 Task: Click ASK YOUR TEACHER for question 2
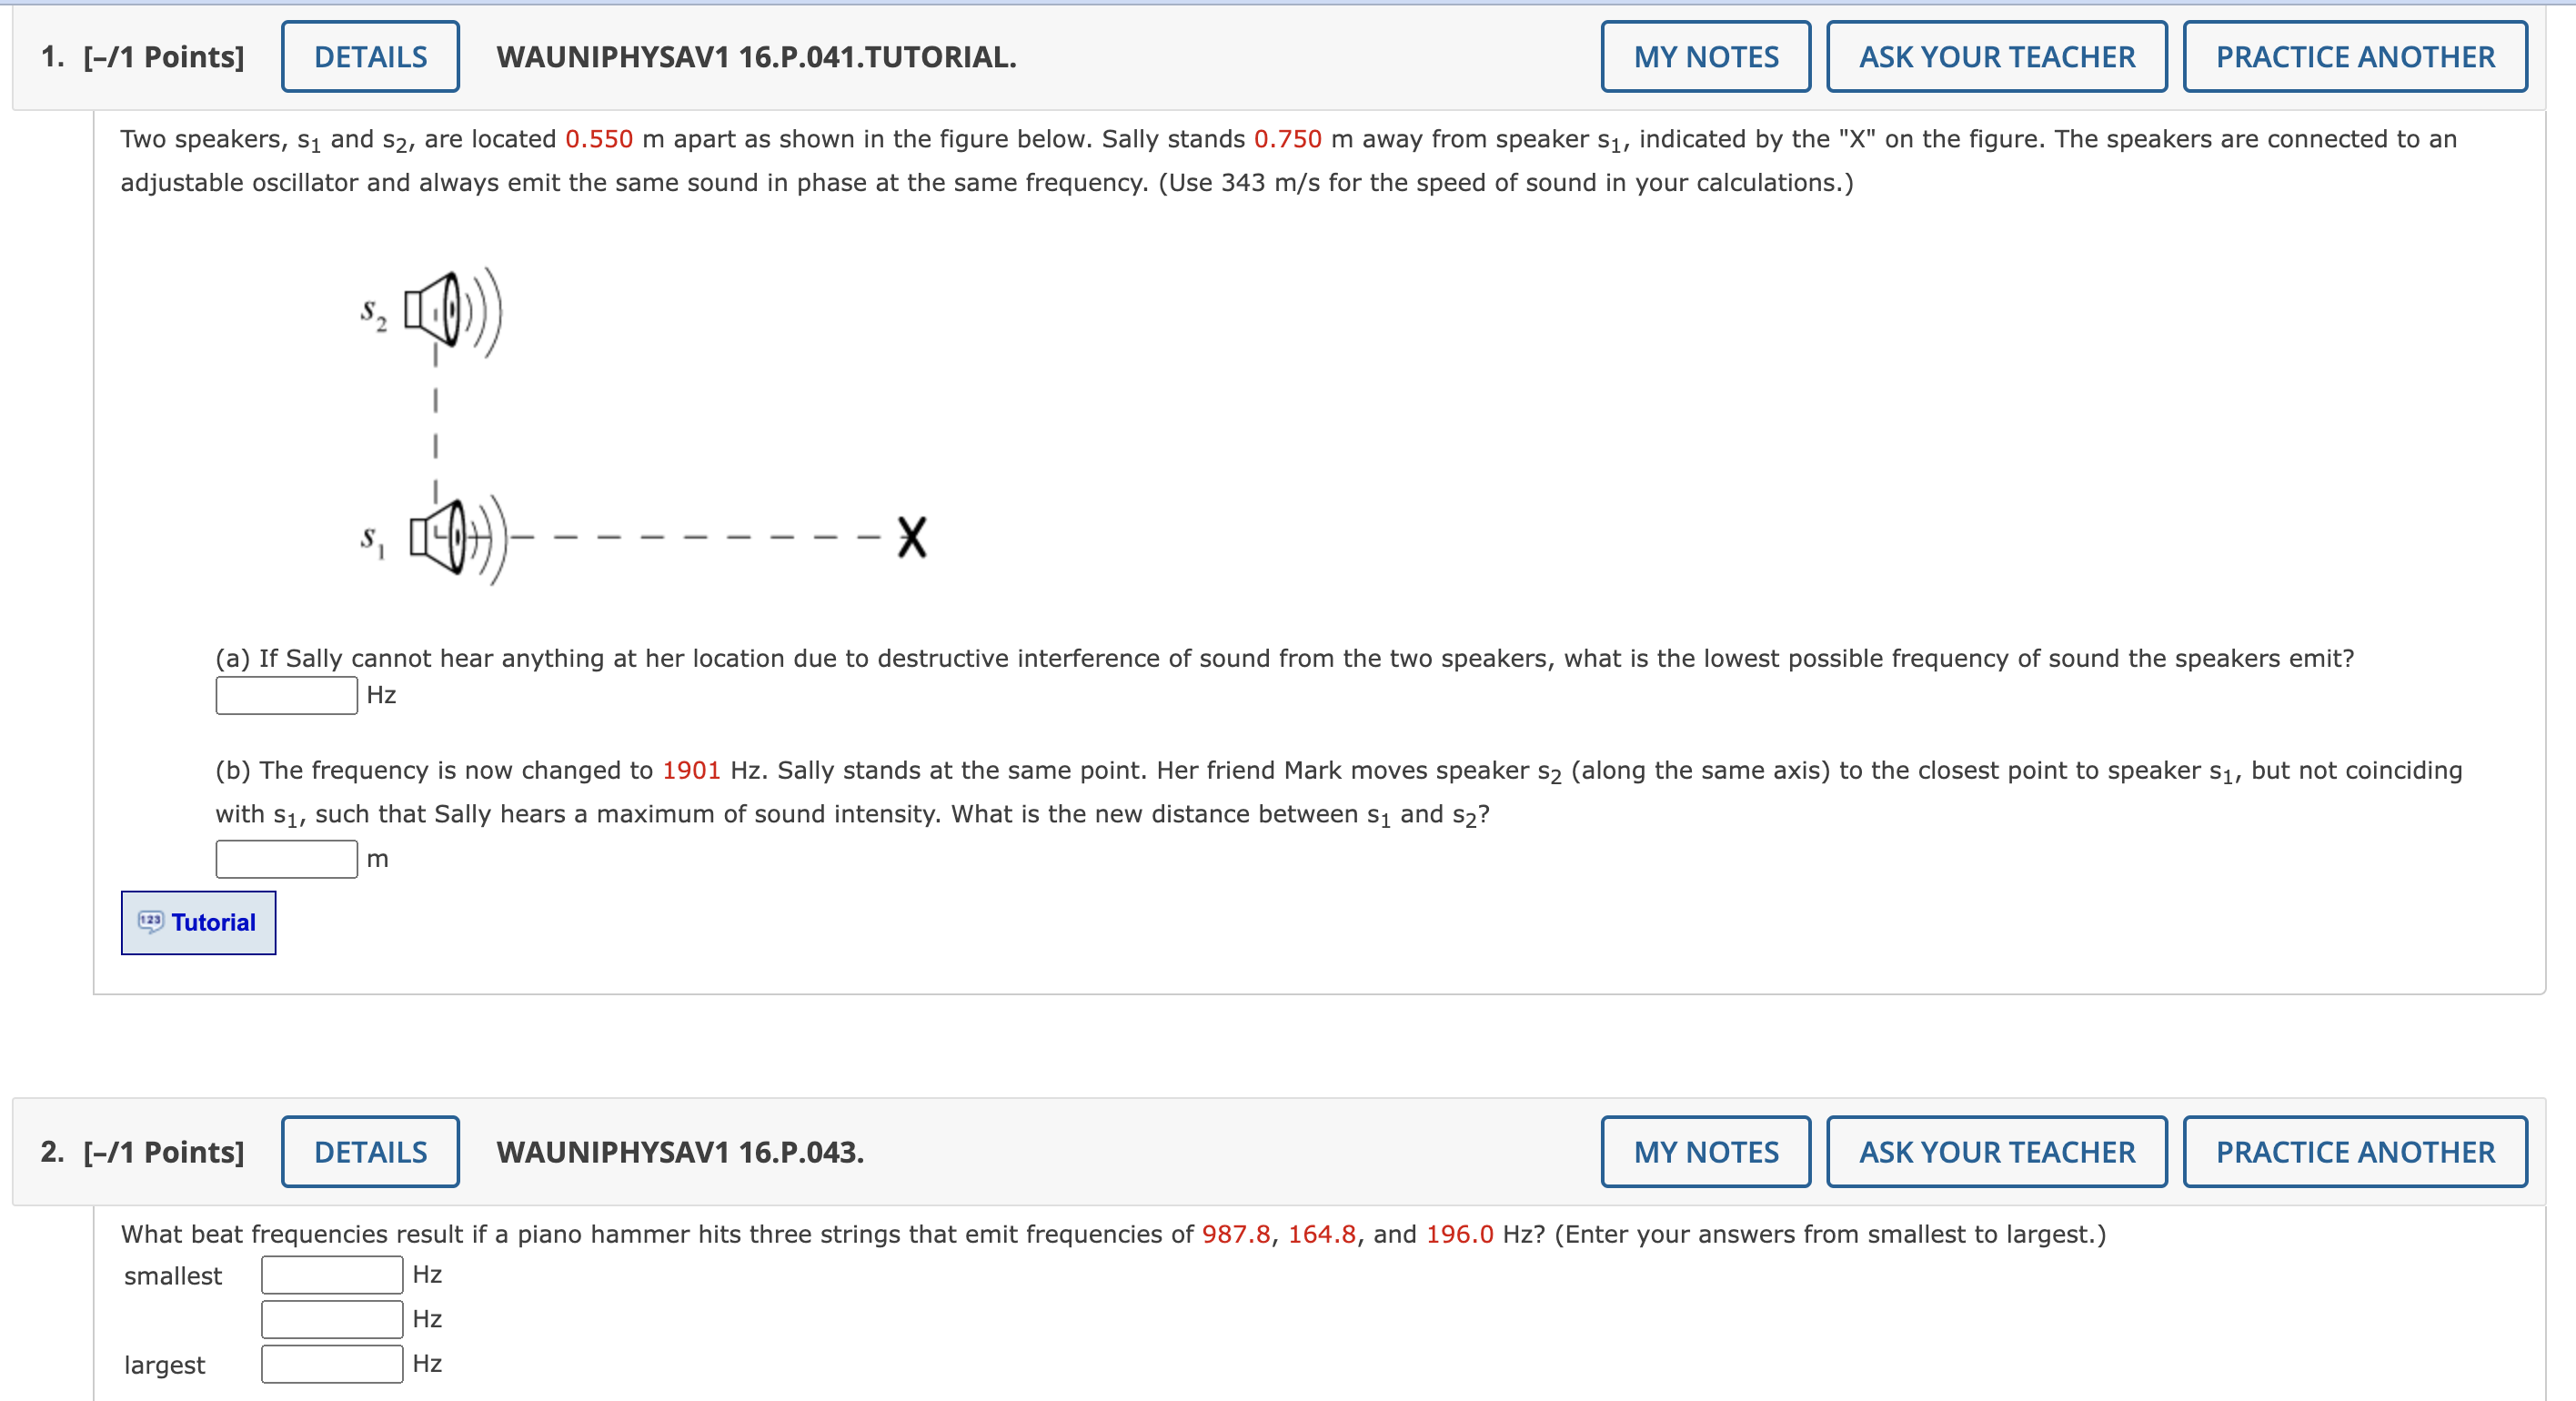pos(1996,1151)
